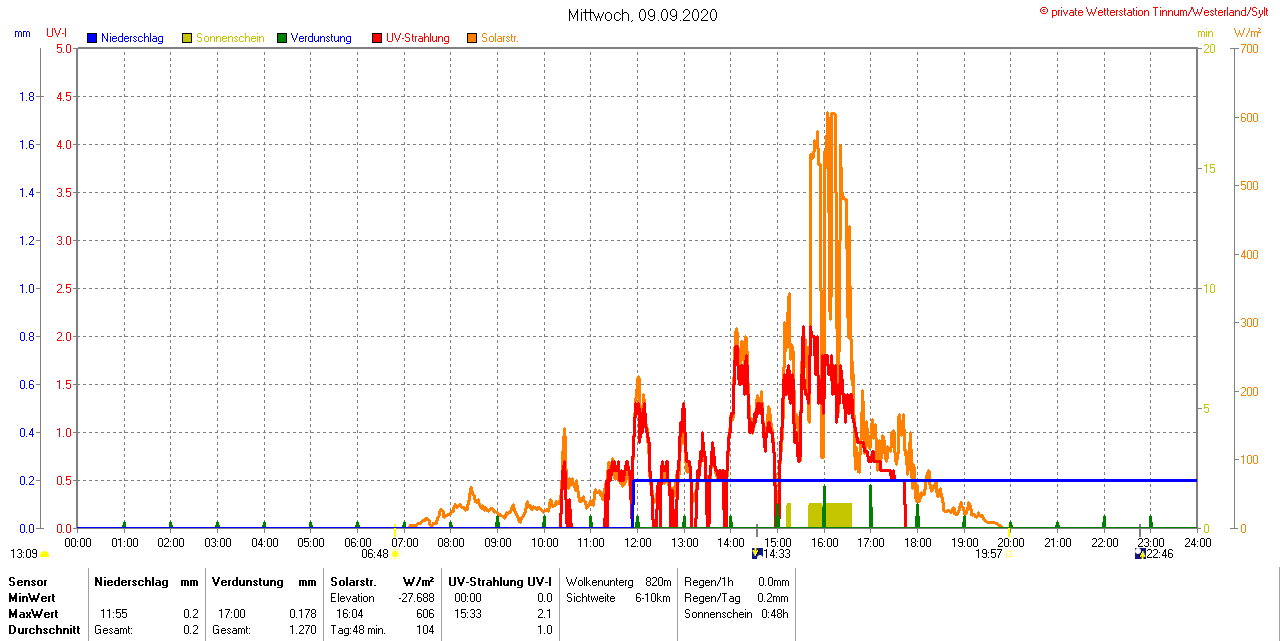The height and width of the screenshot is (641, 1280).
Task: Click the Solarstr. max value 606
Action: tap(424, 613)
